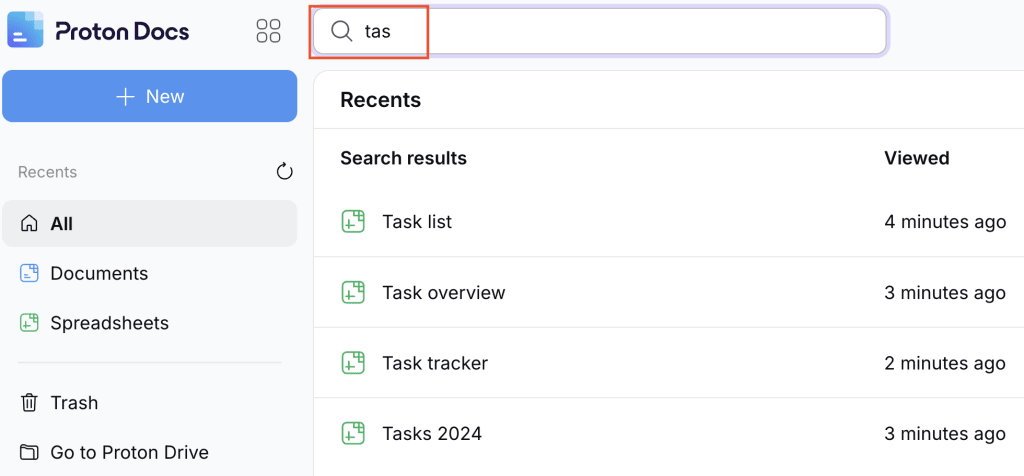Click spreadsheet icon next to Tasks 2024
The height and width of the screenshot is (476, 1024).
point(353,433)
